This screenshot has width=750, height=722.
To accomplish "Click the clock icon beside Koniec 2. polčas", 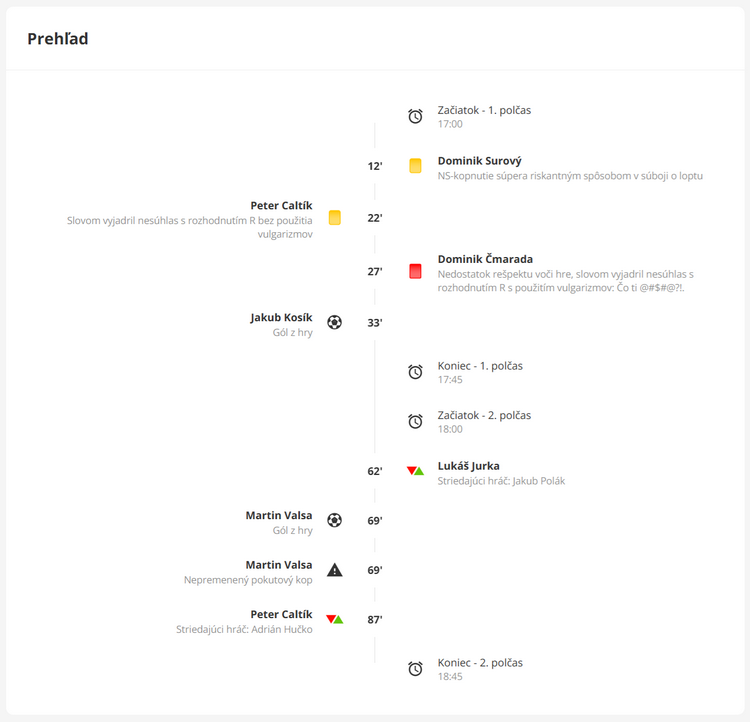I will click(415, 668).
